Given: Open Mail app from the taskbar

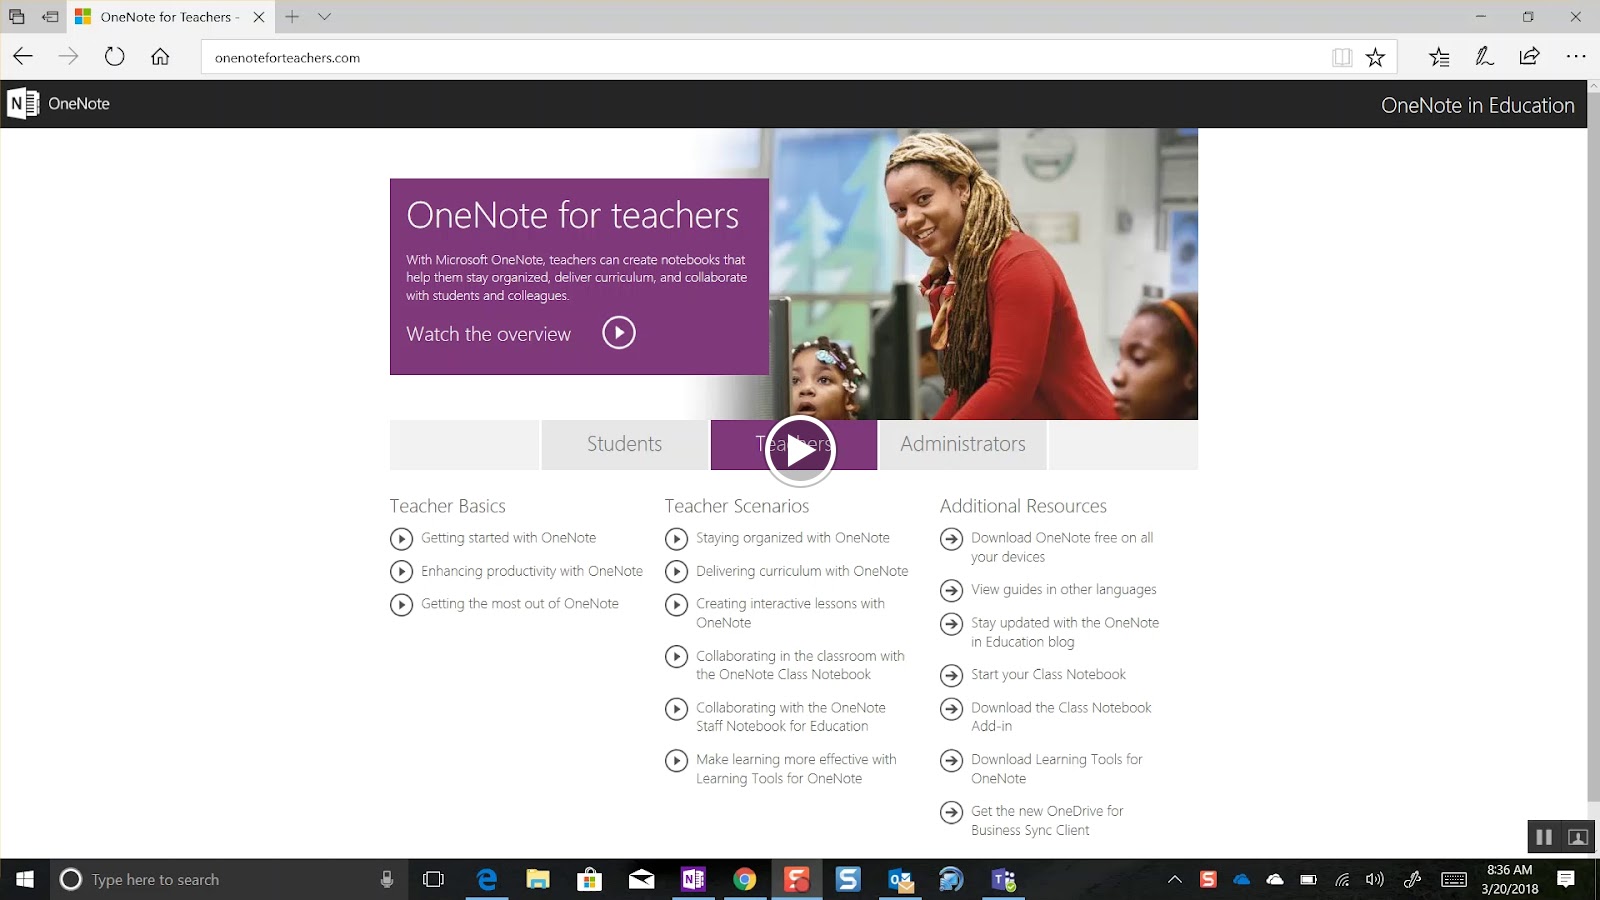Looking at the screenshot, I should coord(641,879).
